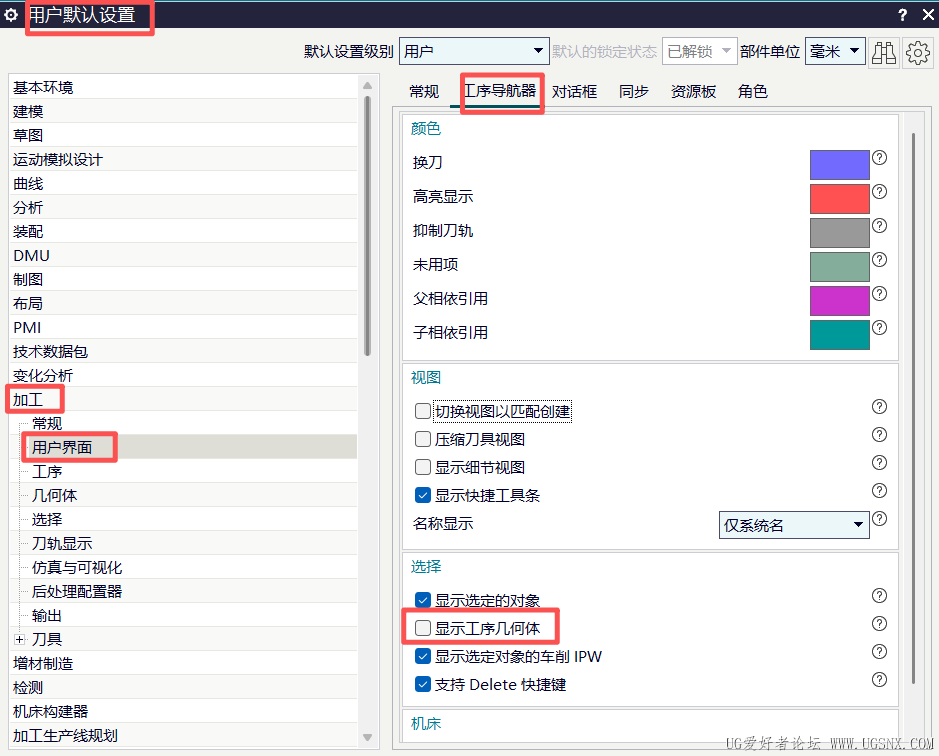Image resolution: width=939 pixels, height=756 pixels.
Task: Open help icon for 高亮显示 color
Action: click(879, 192)
